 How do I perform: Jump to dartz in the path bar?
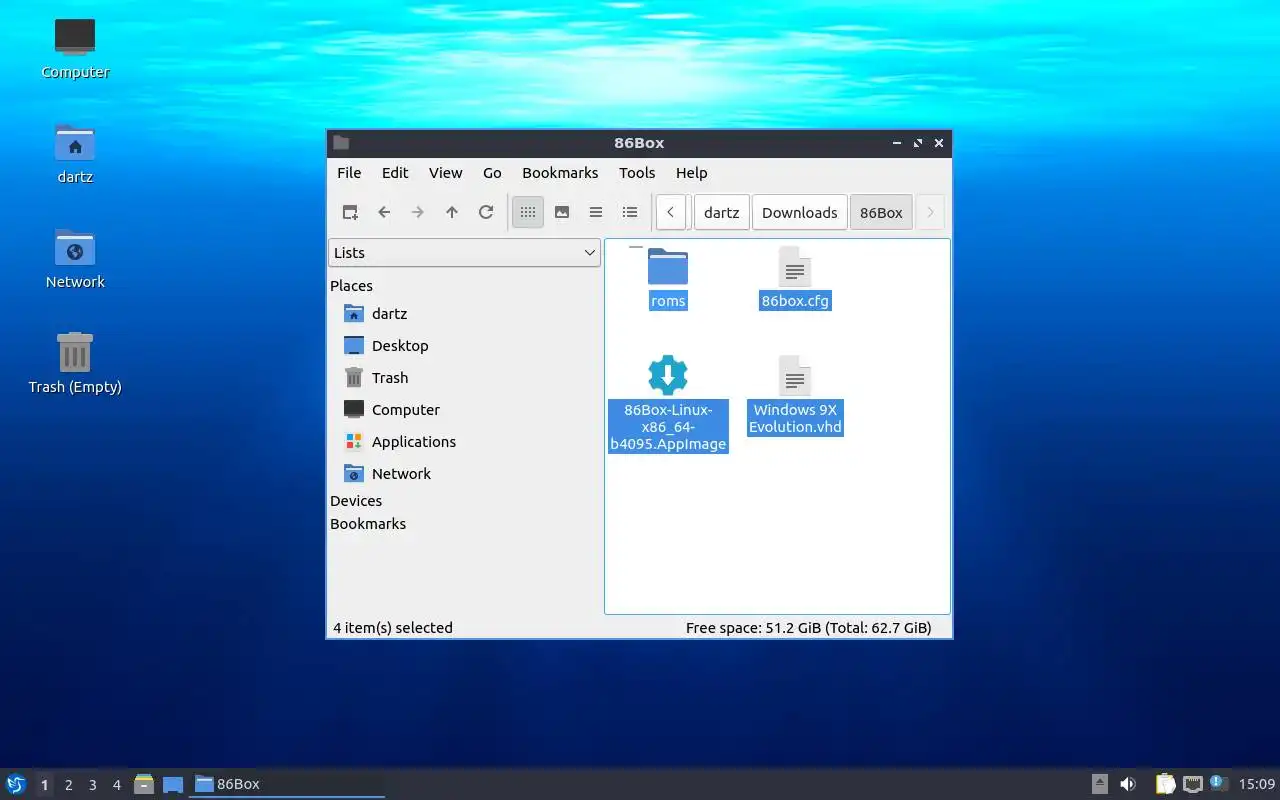722,212
